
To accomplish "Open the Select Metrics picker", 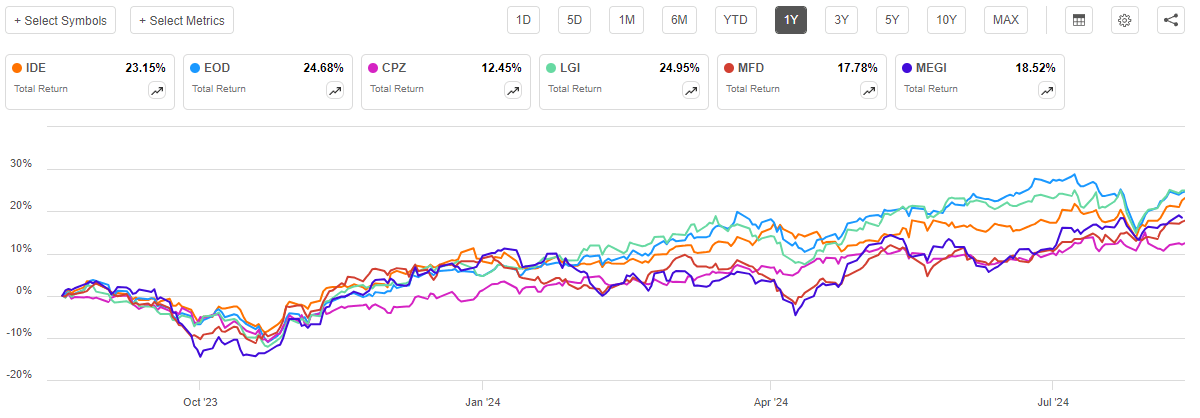I will click(x=183, y=20).
